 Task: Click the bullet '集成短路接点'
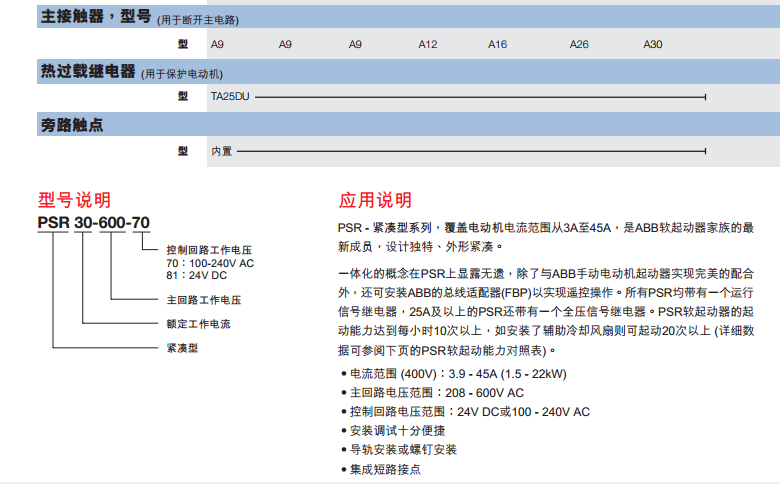pyautogui.click(x=381, y=469)
